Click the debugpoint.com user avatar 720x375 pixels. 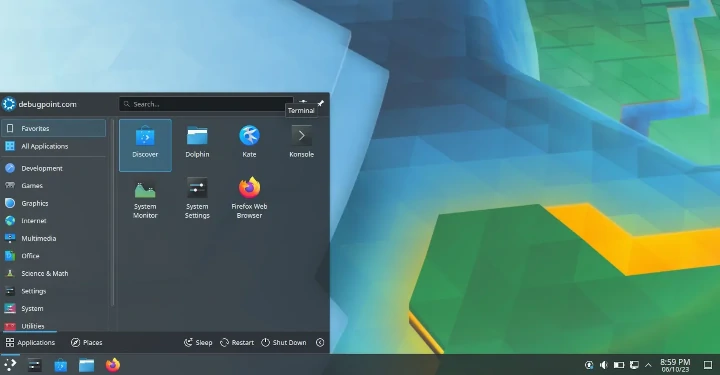pos(8,104)
